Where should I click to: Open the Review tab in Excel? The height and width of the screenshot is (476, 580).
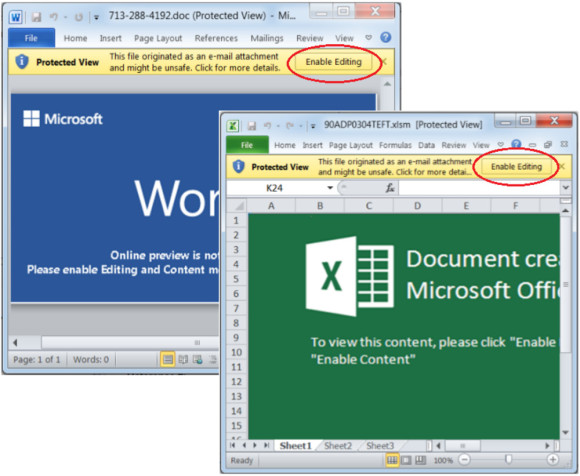[x=453, y=145]
